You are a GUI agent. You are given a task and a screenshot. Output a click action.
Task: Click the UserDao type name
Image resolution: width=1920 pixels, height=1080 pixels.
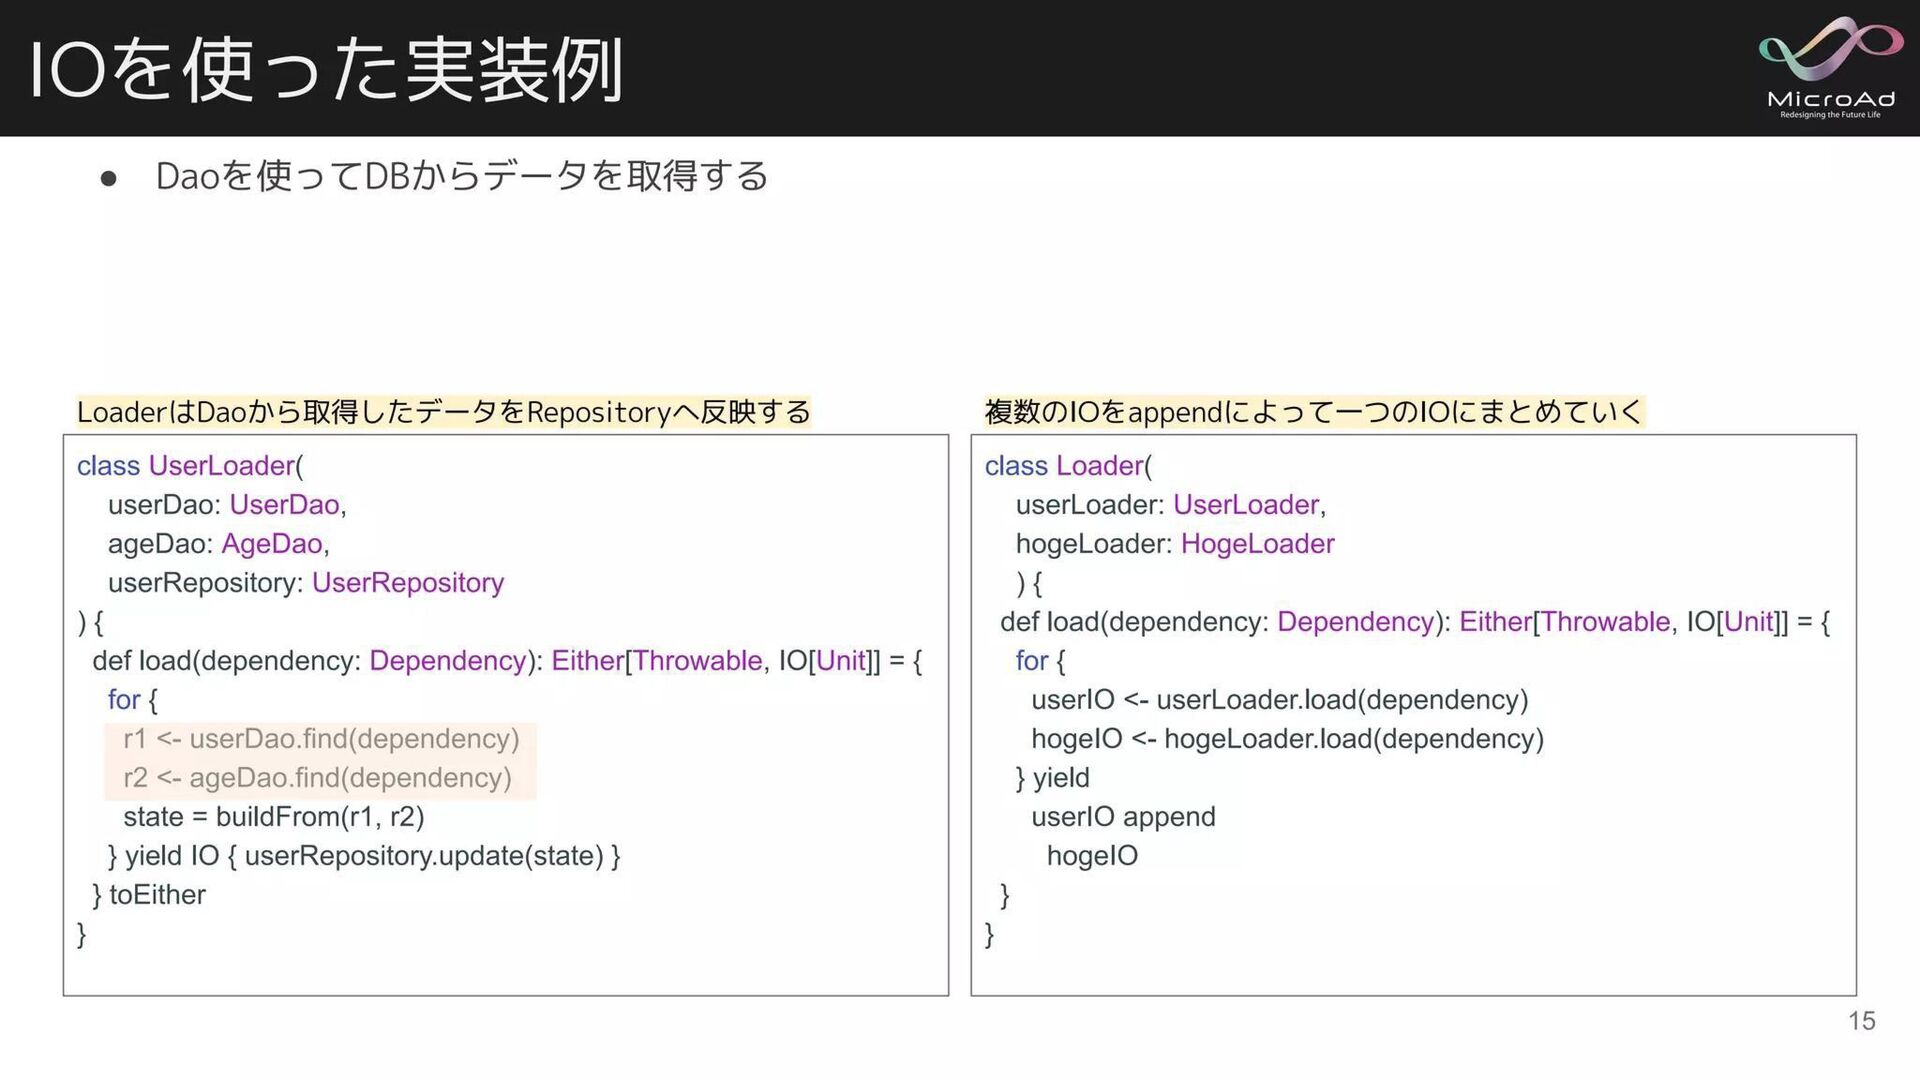tap(284, 505)
